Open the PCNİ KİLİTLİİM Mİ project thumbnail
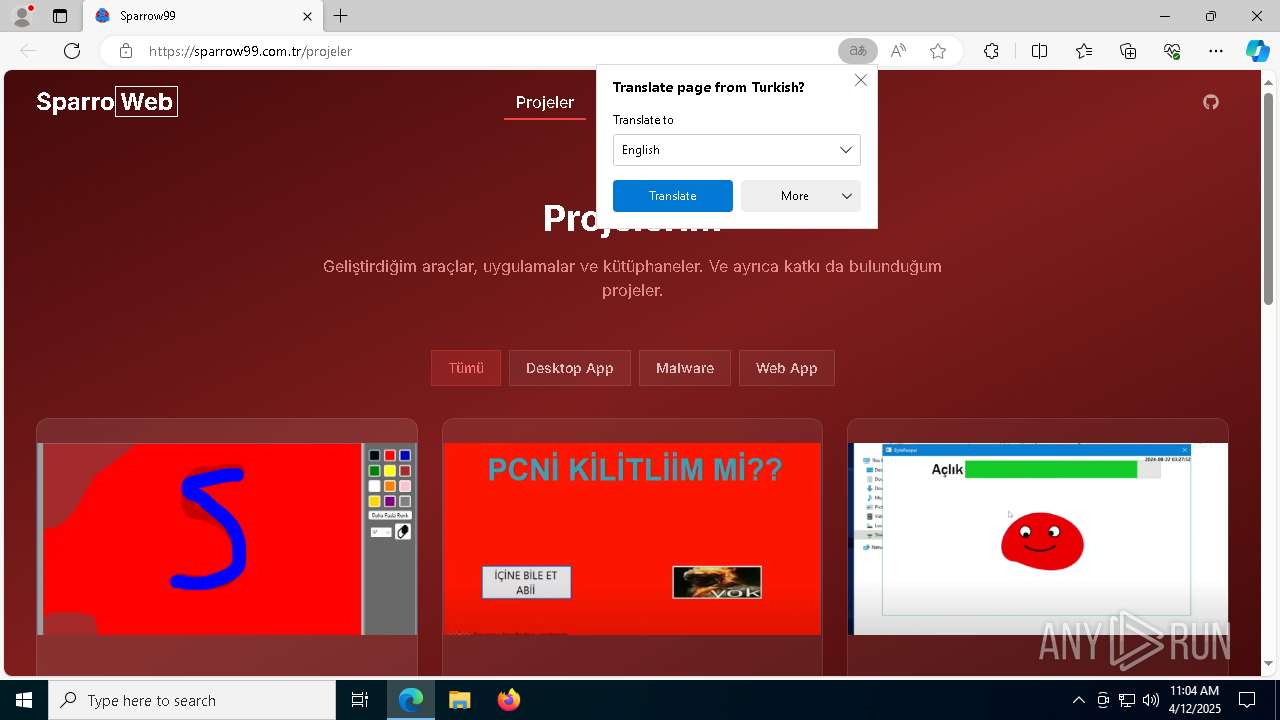 (x=632, y=539)
